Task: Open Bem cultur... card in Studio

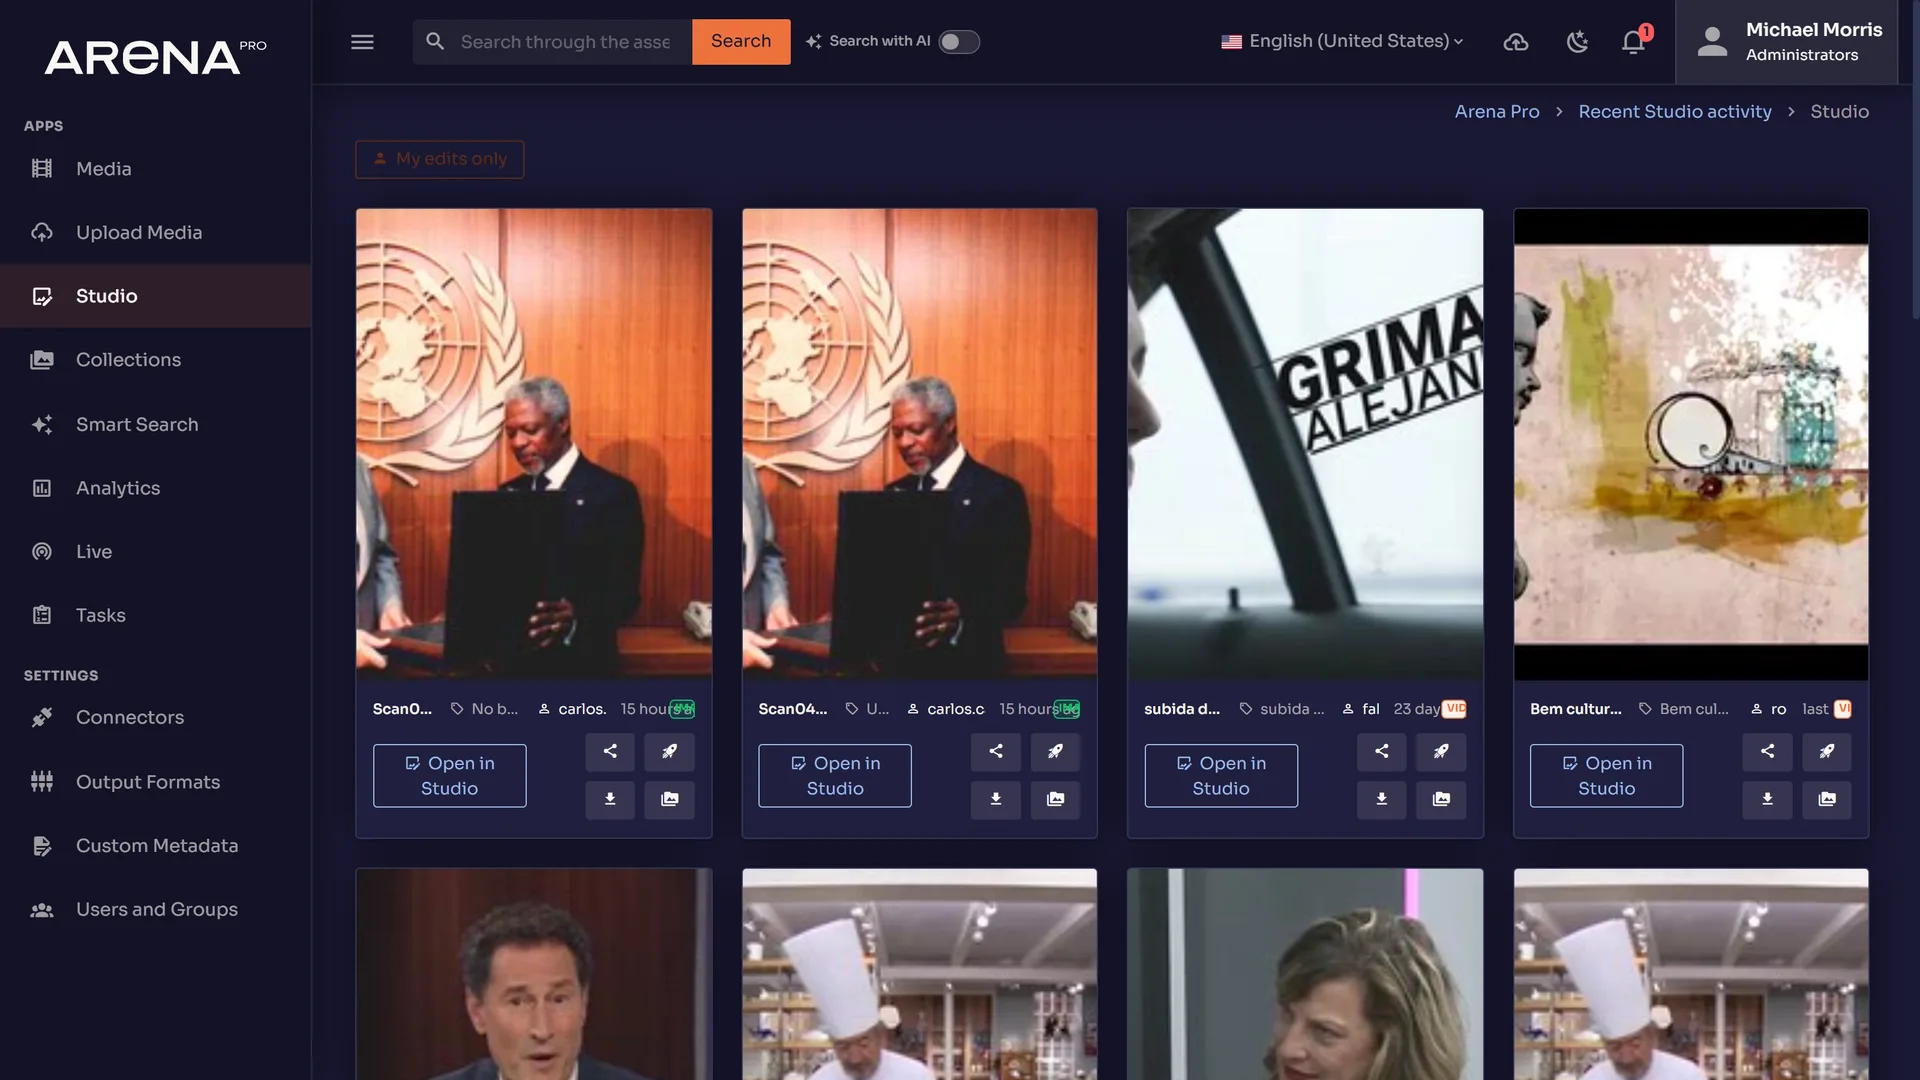Action: (1607, 776)
